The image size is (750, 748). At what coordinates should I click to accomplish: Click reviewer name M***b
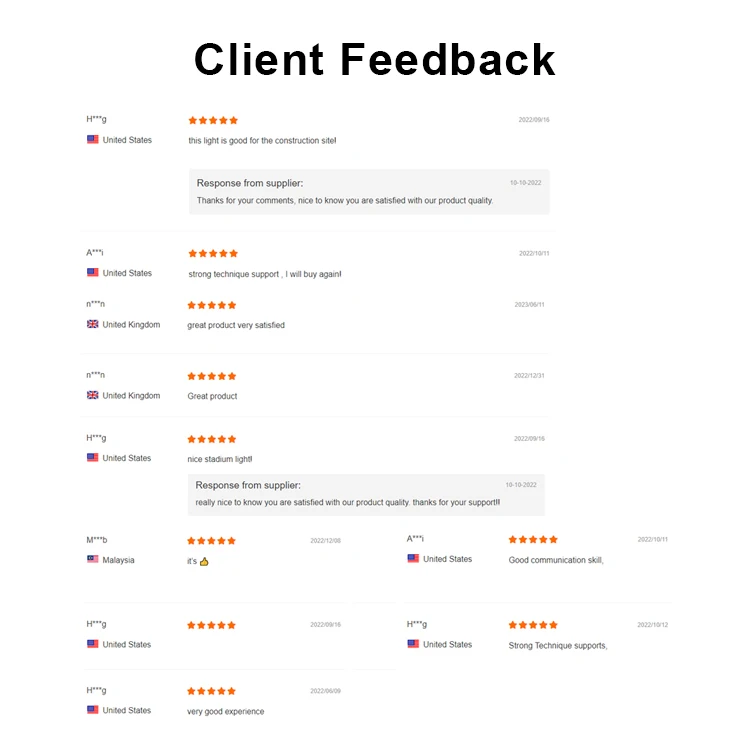click(97, 540)
